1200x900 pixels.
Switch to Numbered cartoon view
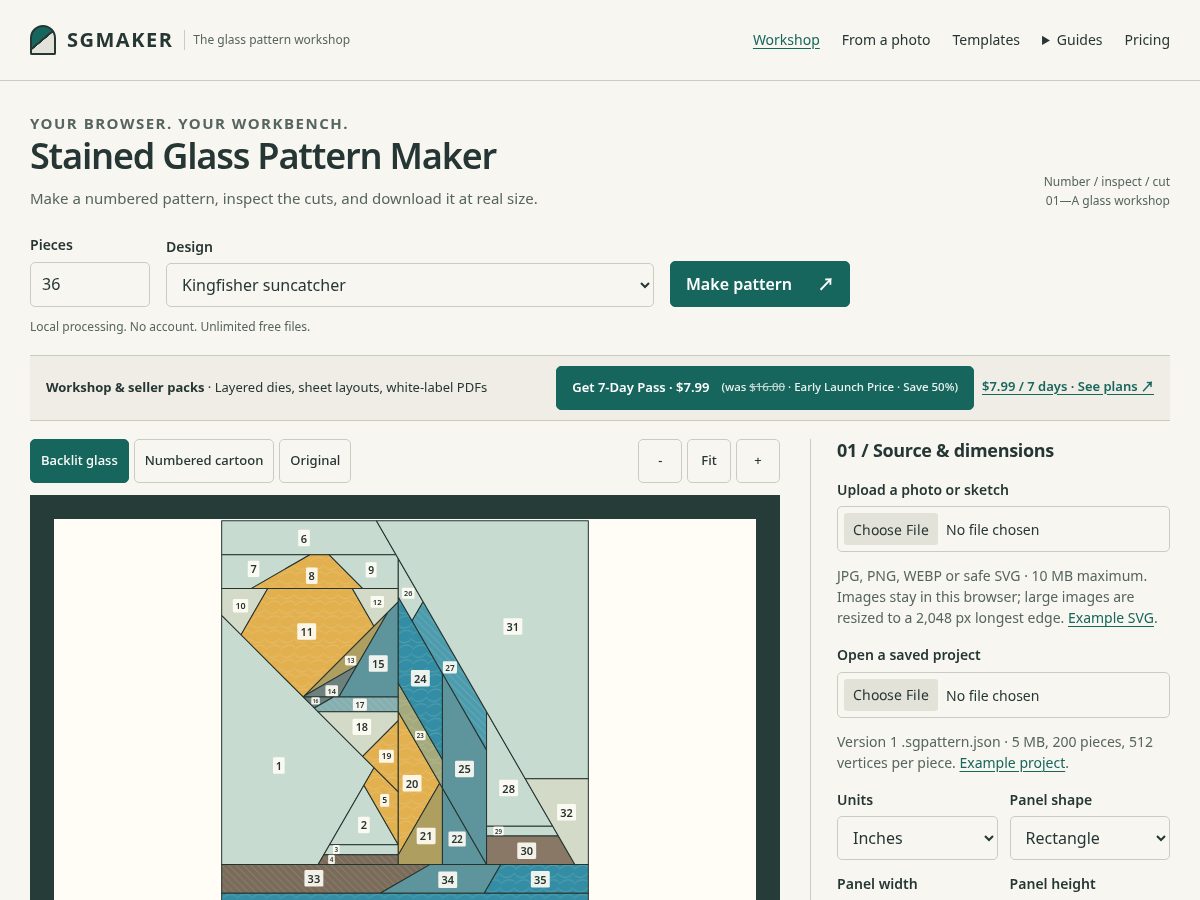pyautogui.click(x=204, y=461)
